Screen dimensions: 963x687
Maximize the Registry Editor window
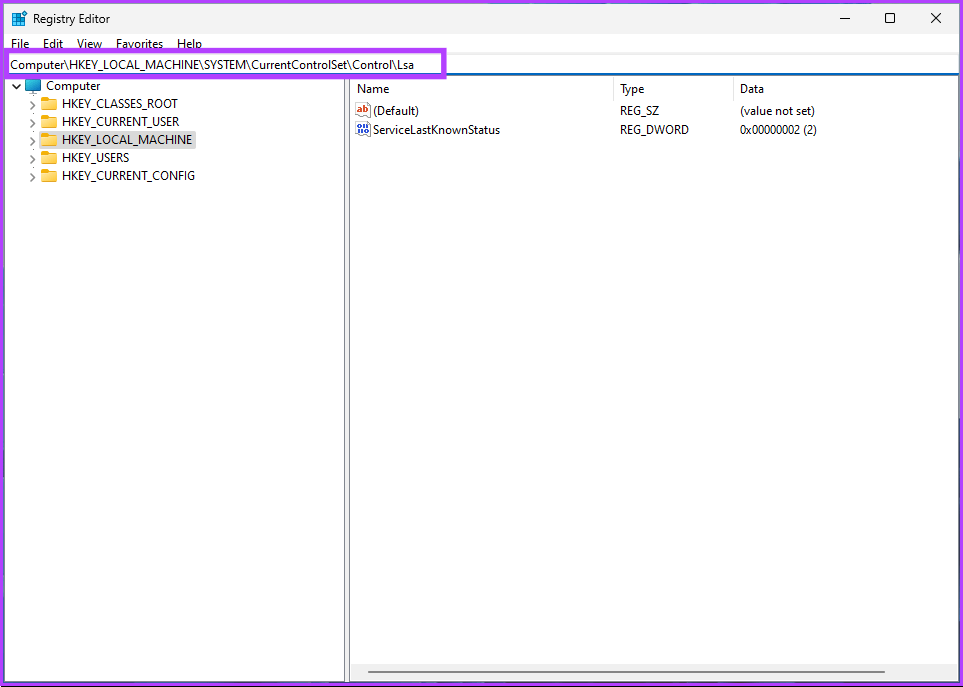tap(890, 18)
